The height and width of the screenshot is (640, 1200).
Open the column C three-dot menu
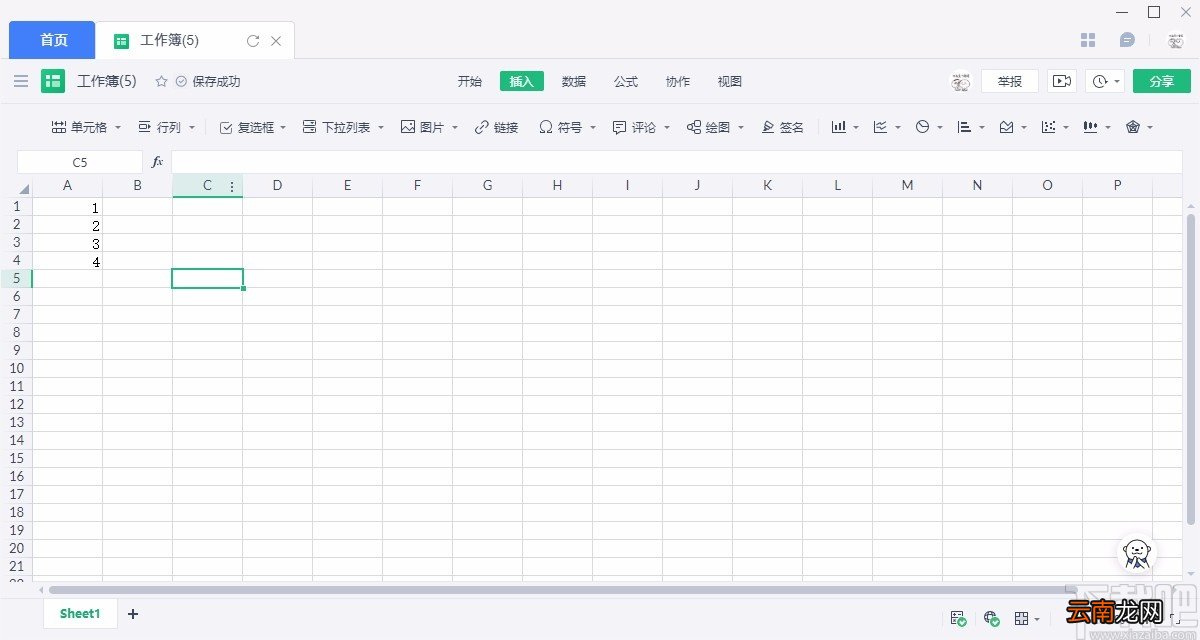tap(232, 186)
